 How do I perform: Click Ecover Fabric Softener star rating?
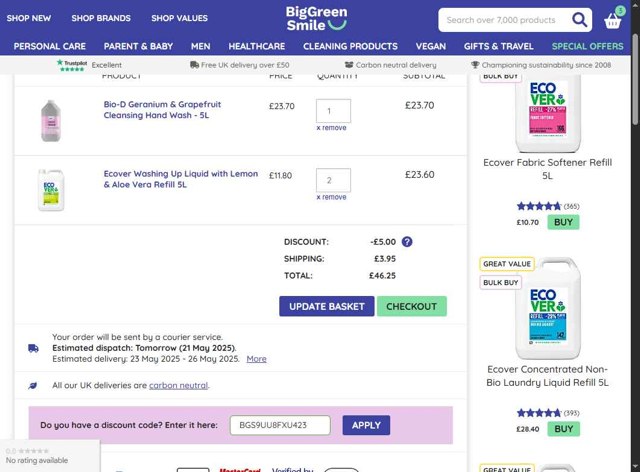coord(539,206)
